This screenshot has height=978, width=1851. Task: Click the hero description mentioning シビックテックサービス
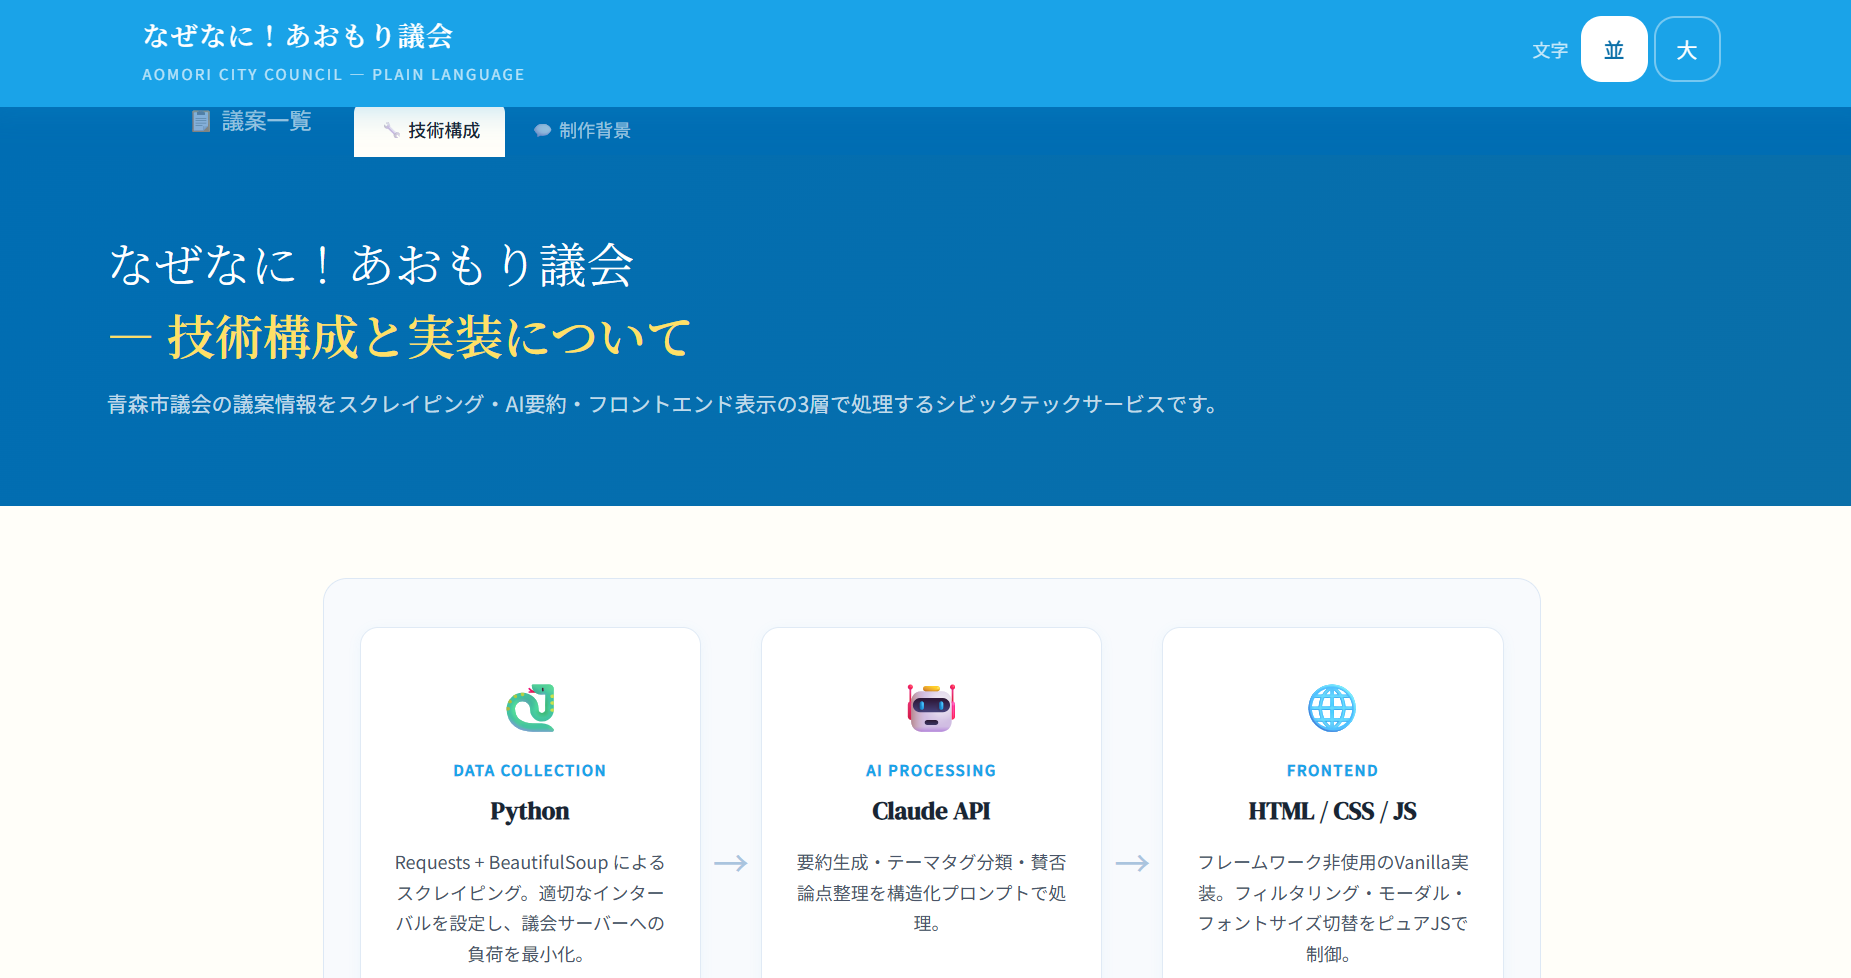(x=665, y=405)
